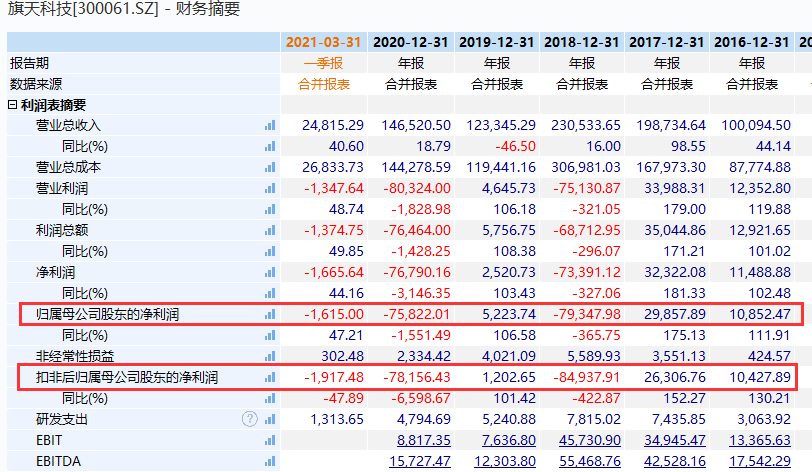Show trend chart for 利润总额
Image resolution: width=812 pixels, height=472 pixels.
[269, 230]
